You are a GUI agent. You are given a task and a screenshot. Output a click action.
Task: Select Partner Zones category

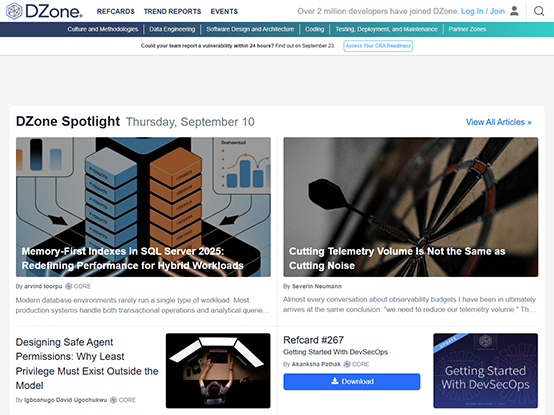[x=467, y=29]
